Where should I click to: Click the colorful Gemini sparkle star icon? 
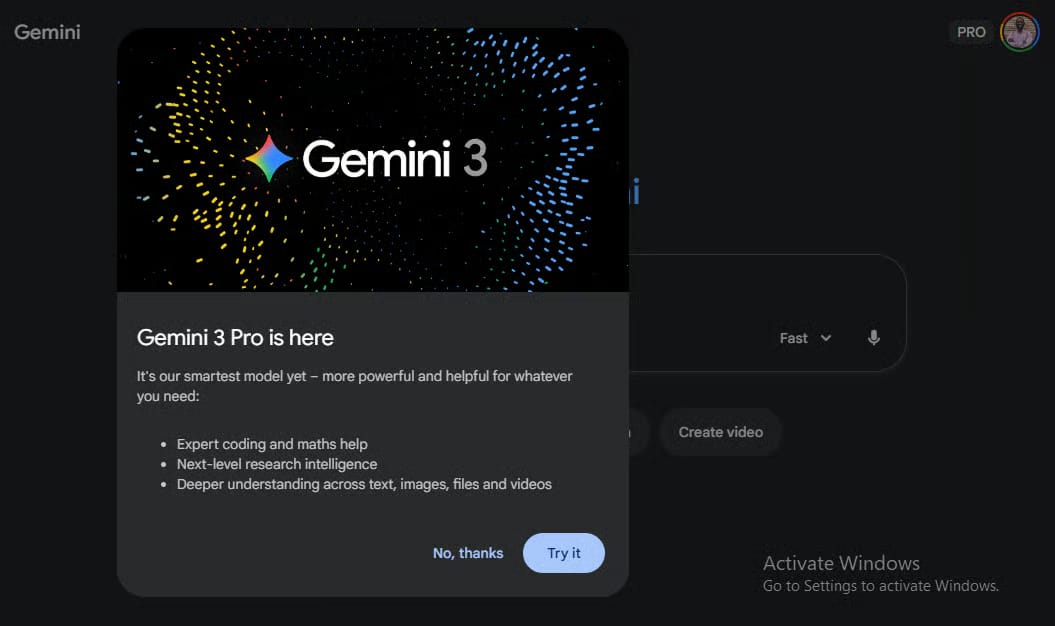(x=268, y=159)
